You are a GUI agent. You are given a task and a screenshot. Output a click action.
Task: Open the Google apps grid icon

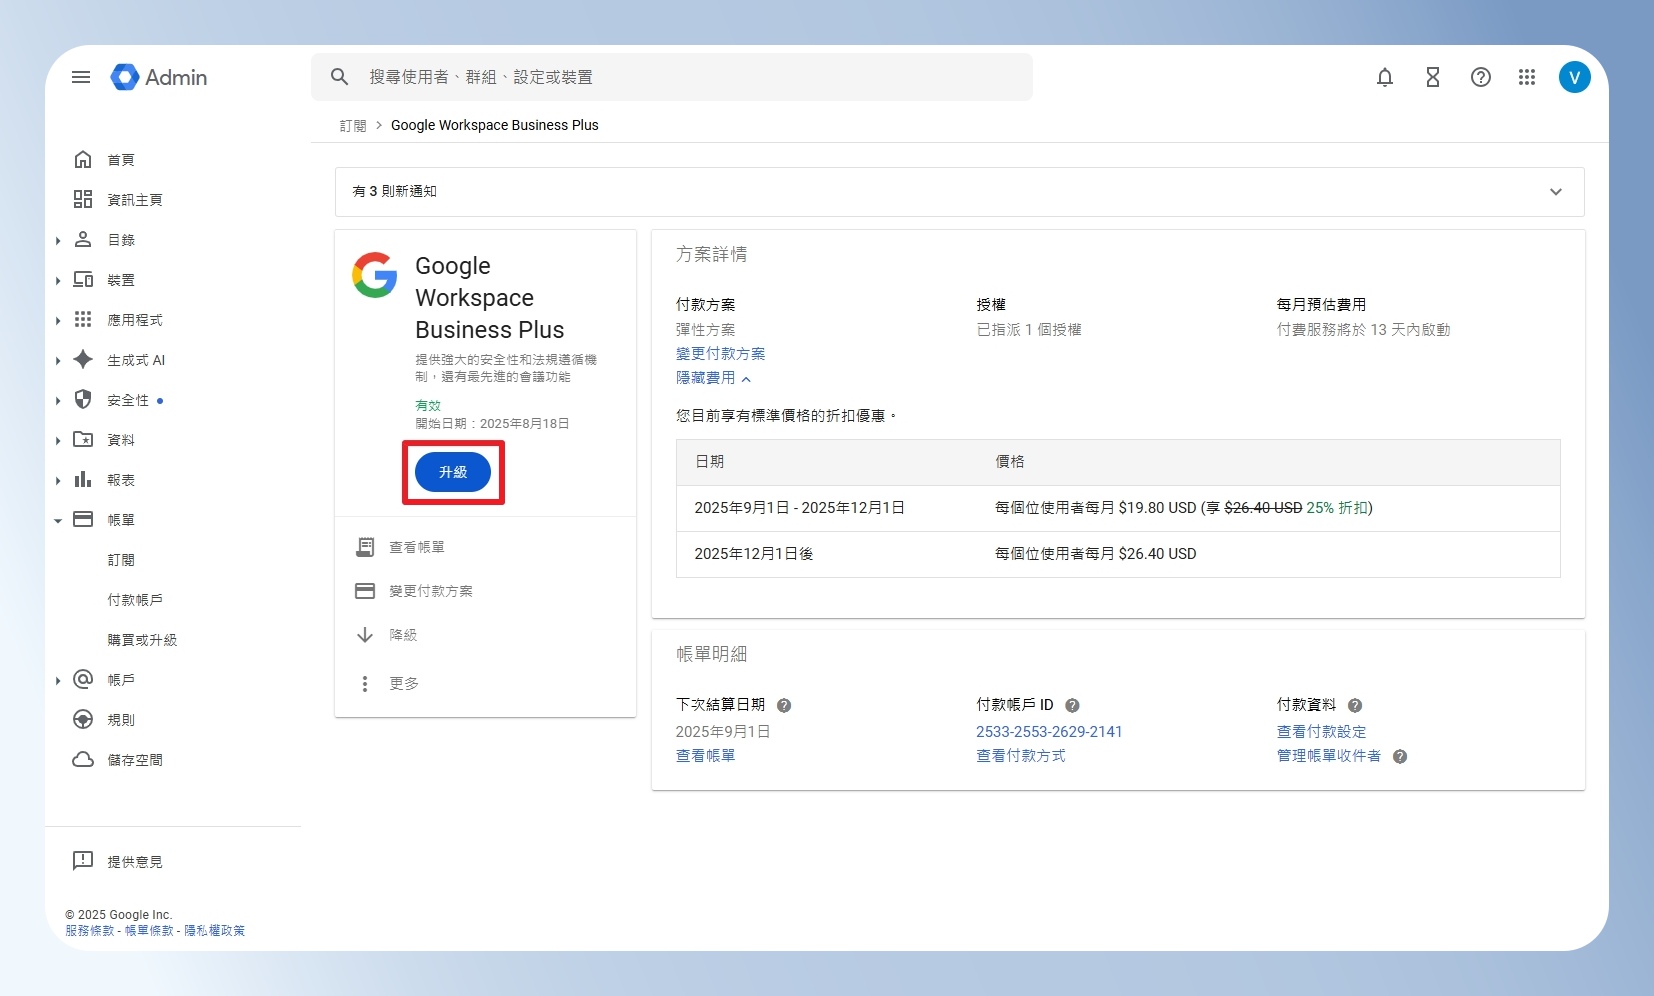1527,77
